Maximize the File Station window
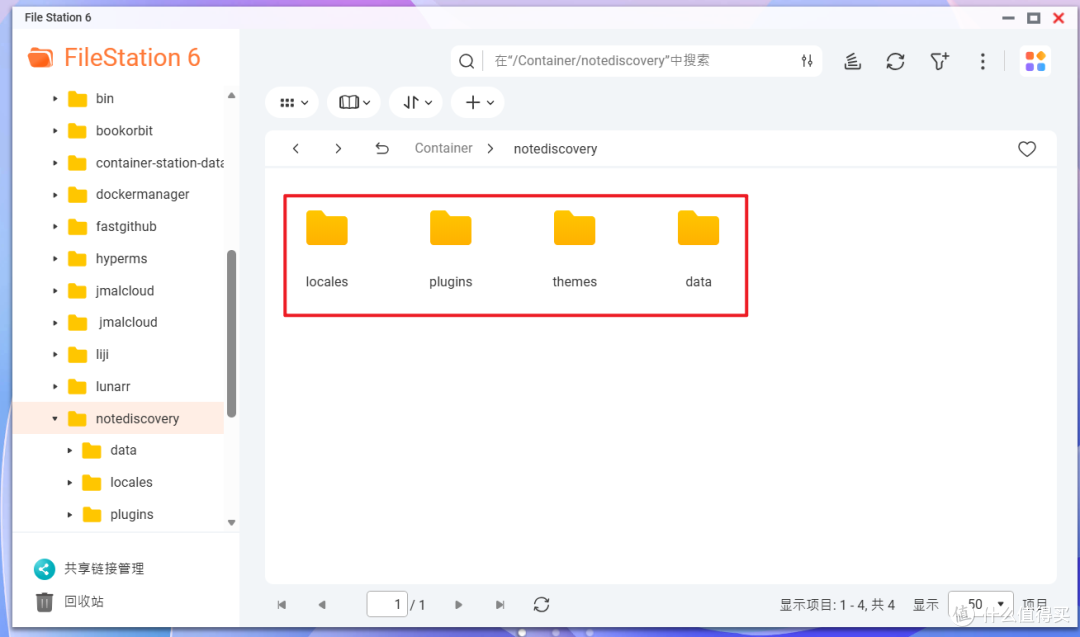1080x637 pixels. pyautogui.click(x=1033, y=18)
